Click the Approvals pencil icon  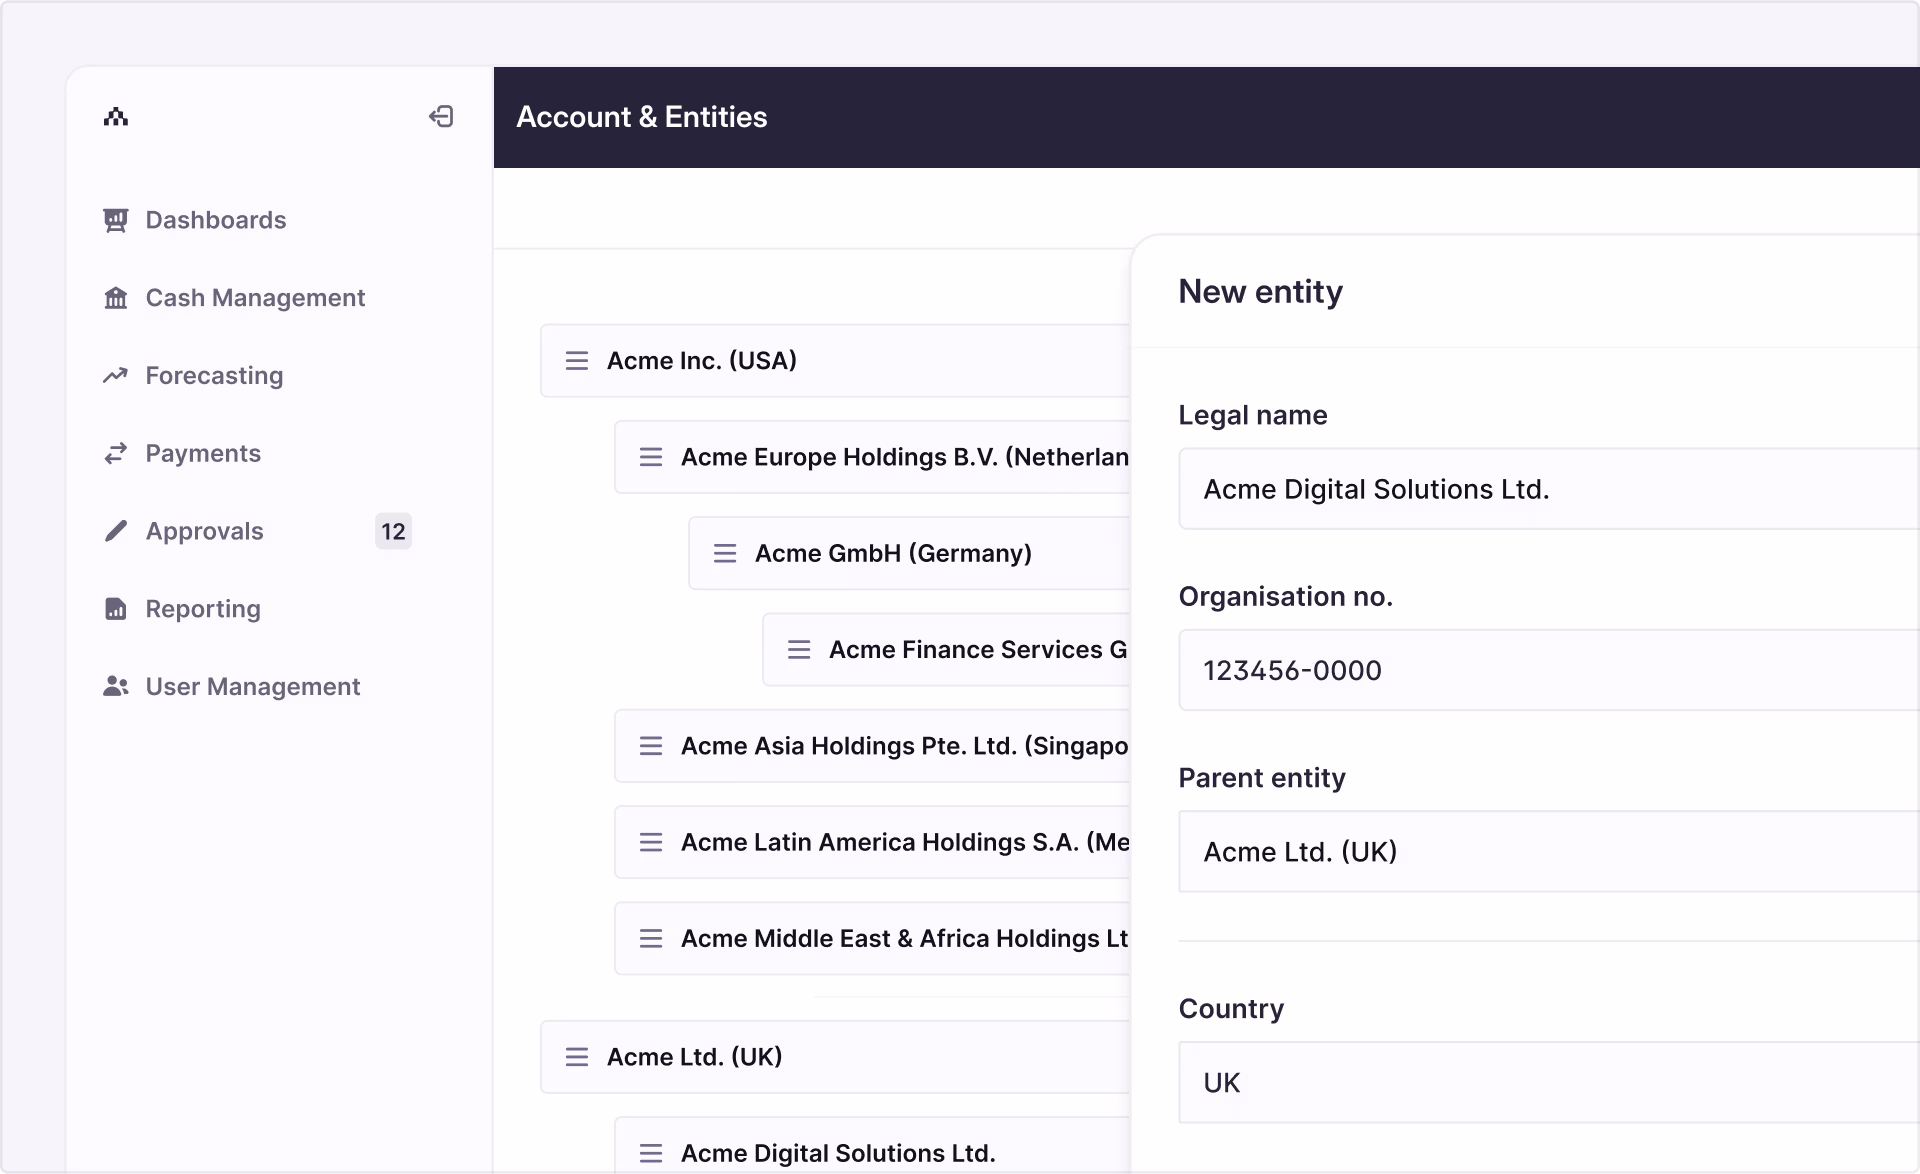[116, 531]
